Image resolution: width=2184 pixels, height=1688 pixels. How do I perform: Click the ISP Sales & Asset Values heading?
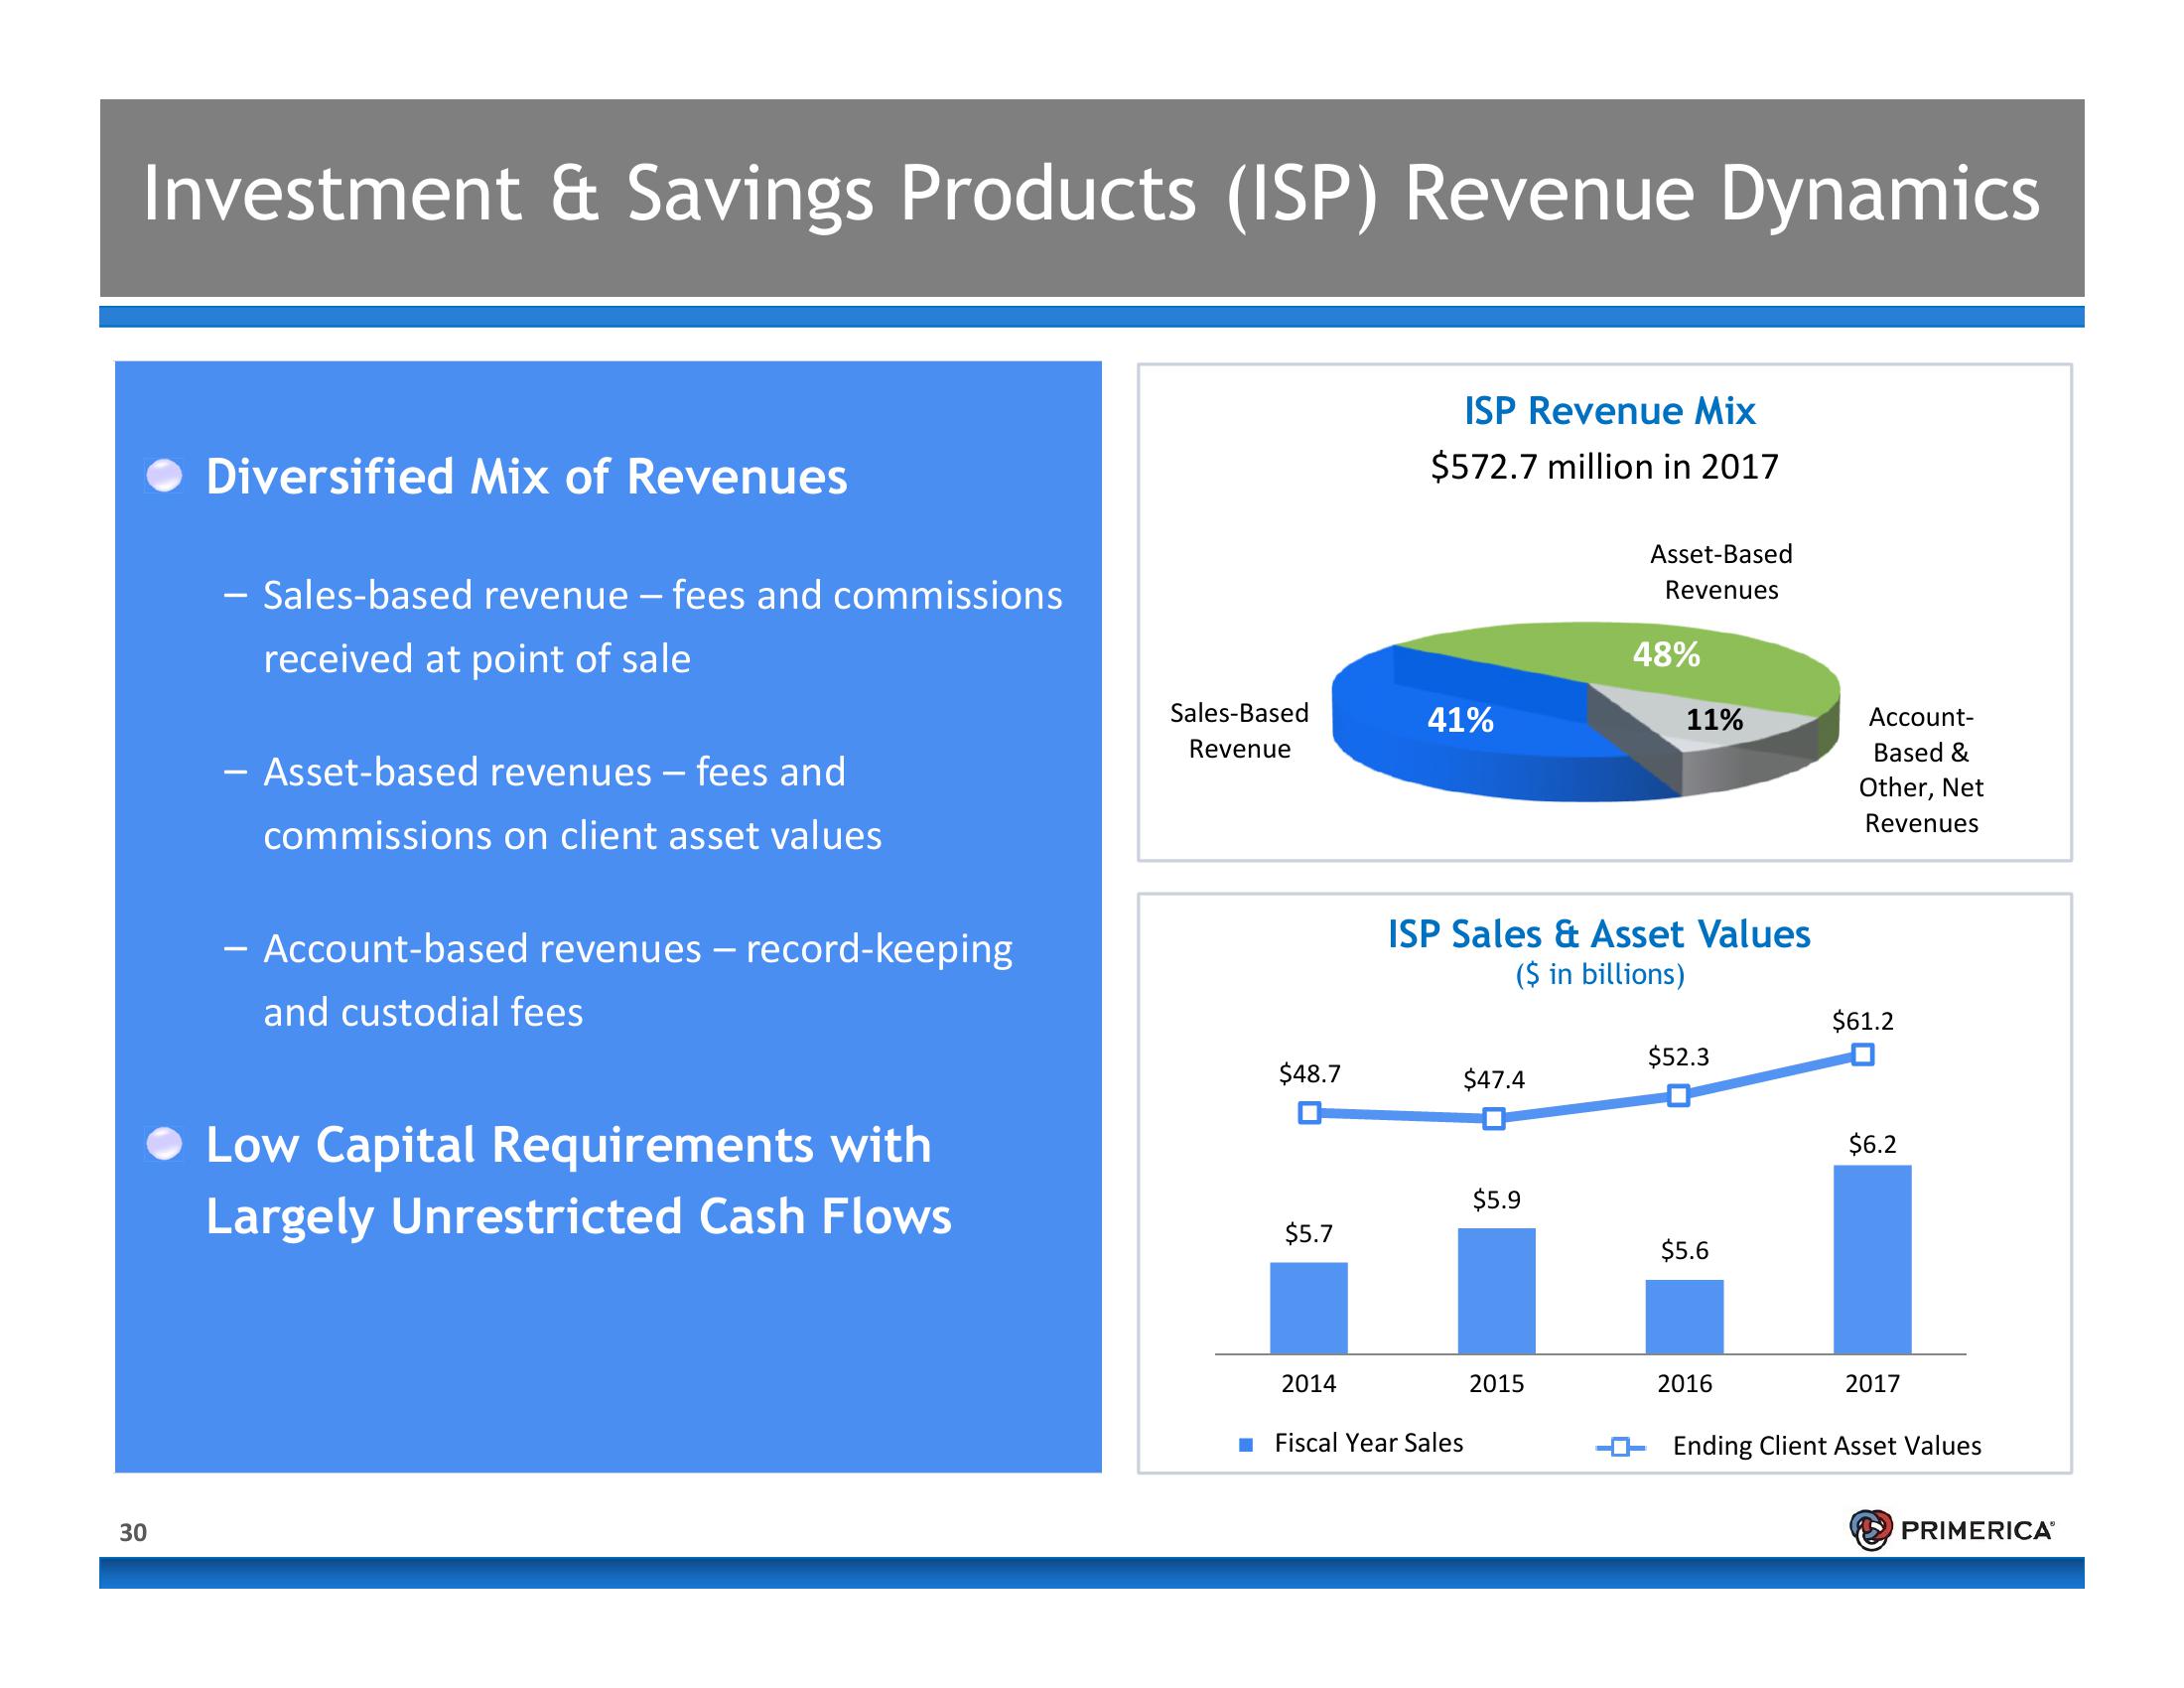tap(1599, 934)
